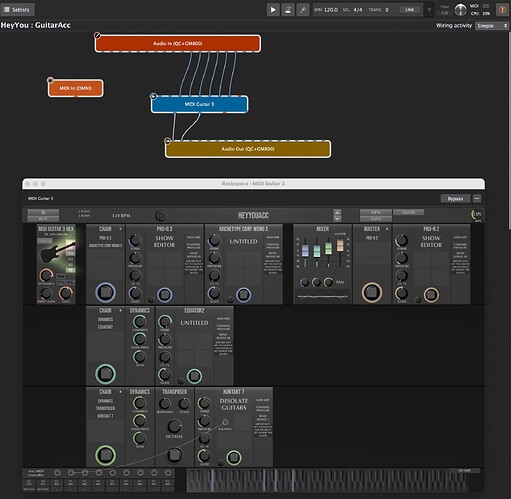Toggle the metronome icon in top toolbar
Screen dimensions: 511x499
coord(288,10)
